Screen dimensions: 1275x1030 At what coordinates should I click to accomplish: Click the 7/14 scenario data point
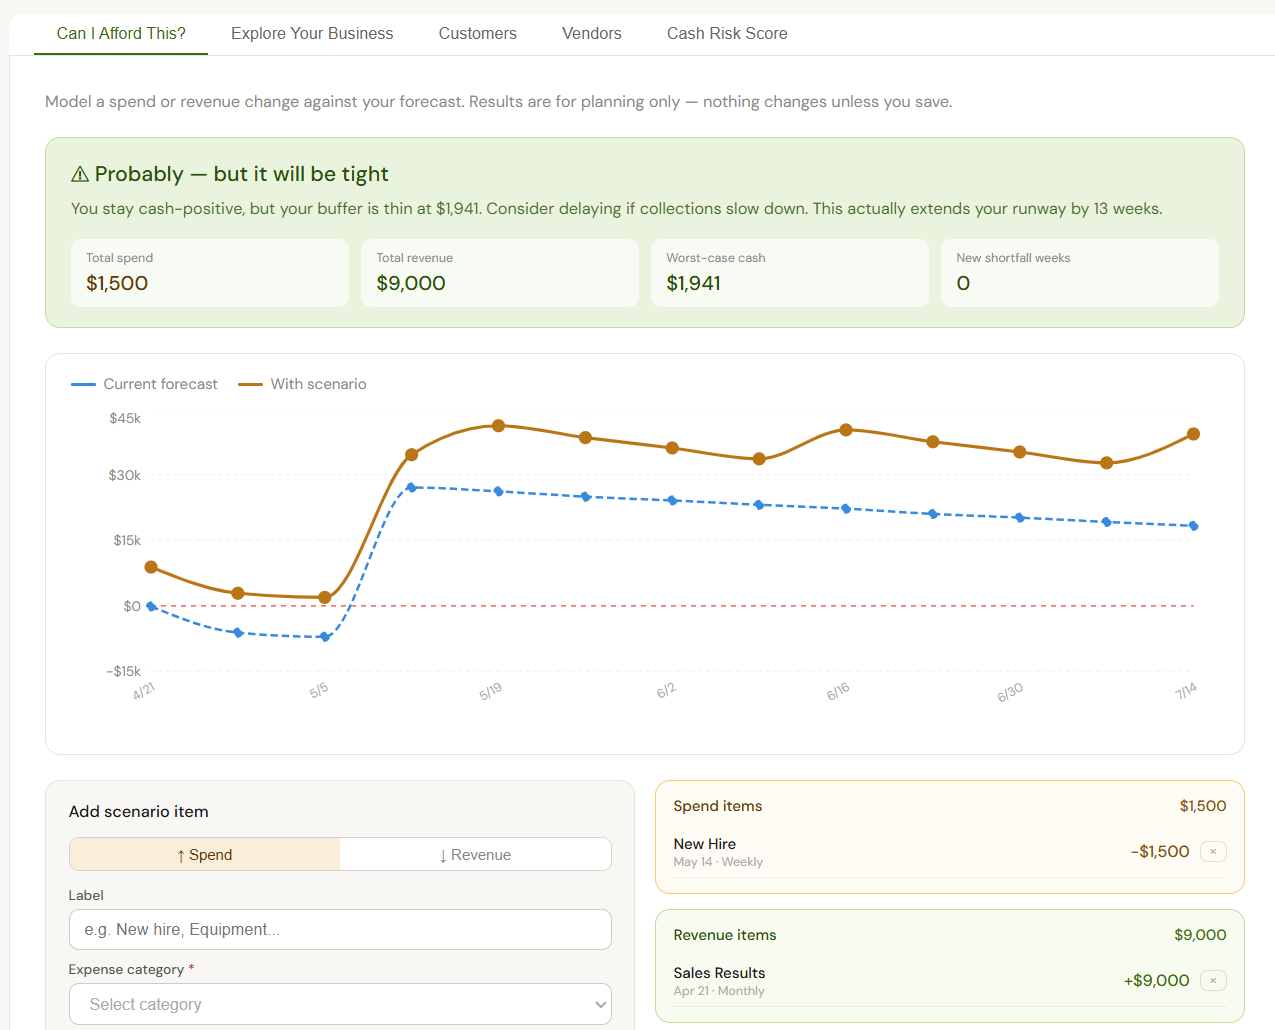coord(1193,434)
